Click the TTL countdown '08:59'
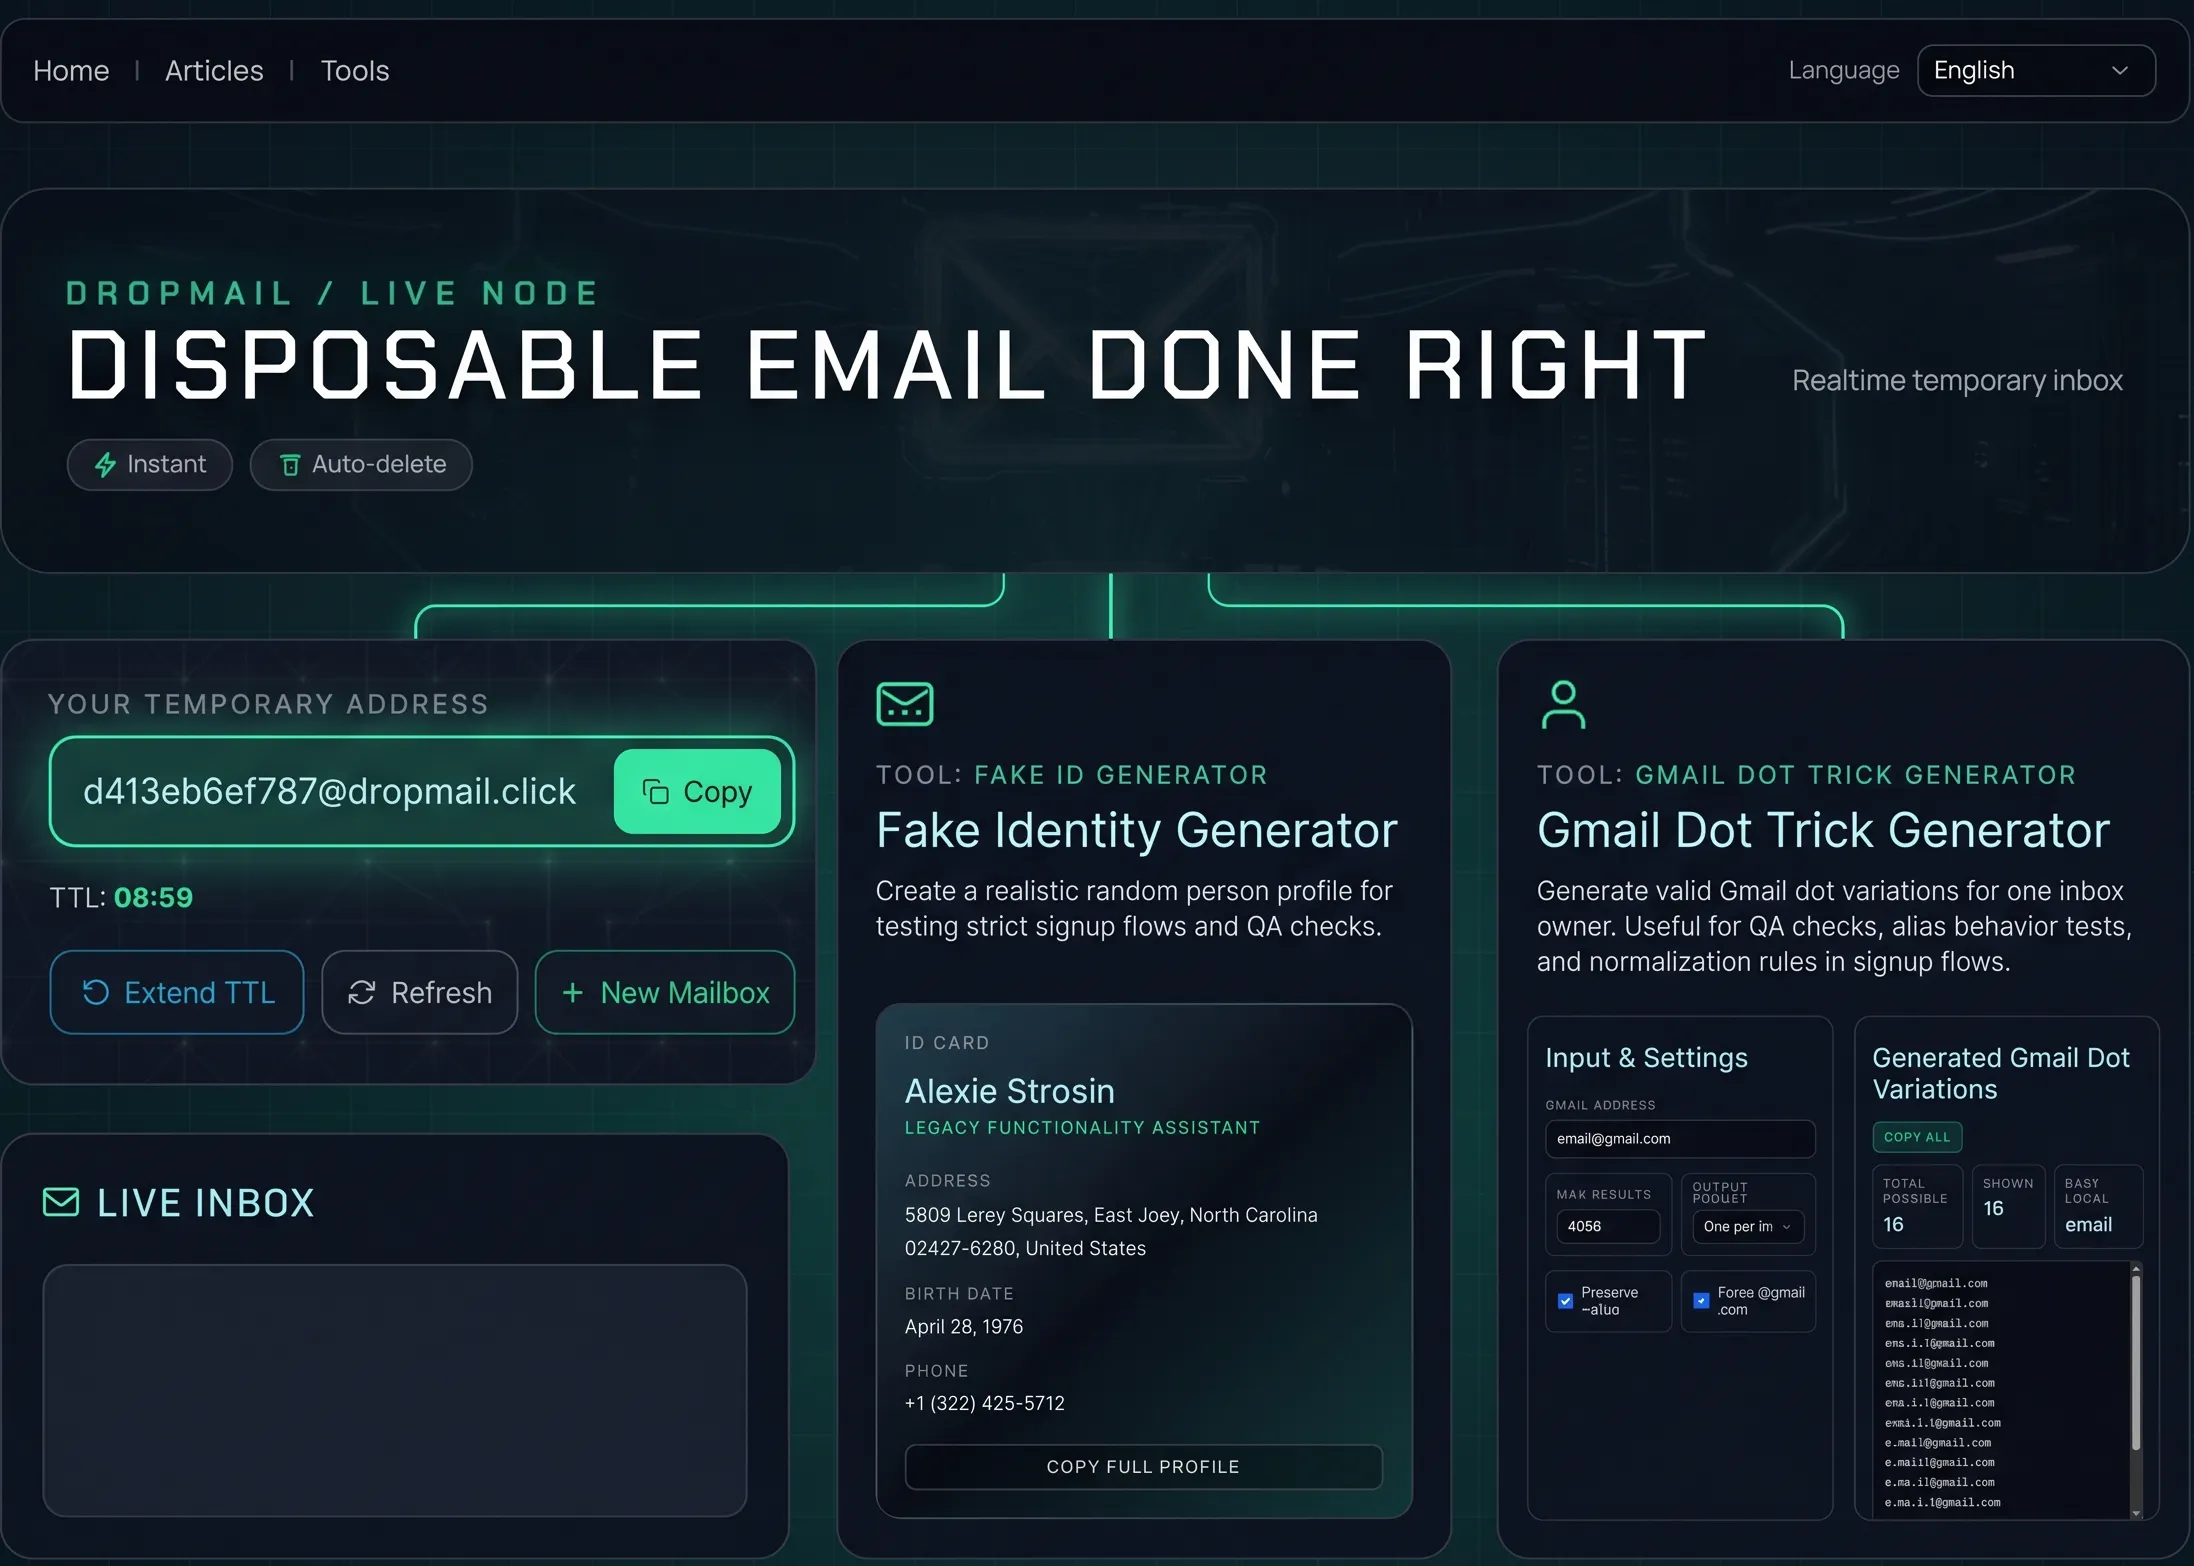The image size is (2194, 1566). point(153,897)
